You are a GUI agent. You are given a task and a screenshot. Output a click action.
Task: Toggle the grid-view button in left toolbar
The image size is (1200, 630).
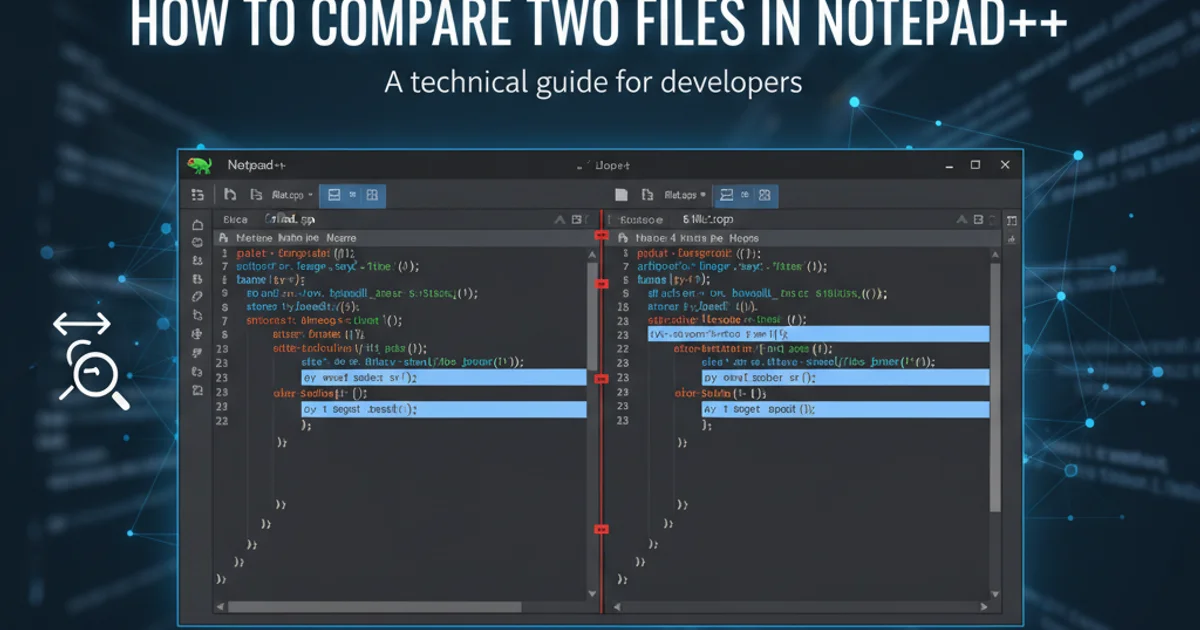371,195
